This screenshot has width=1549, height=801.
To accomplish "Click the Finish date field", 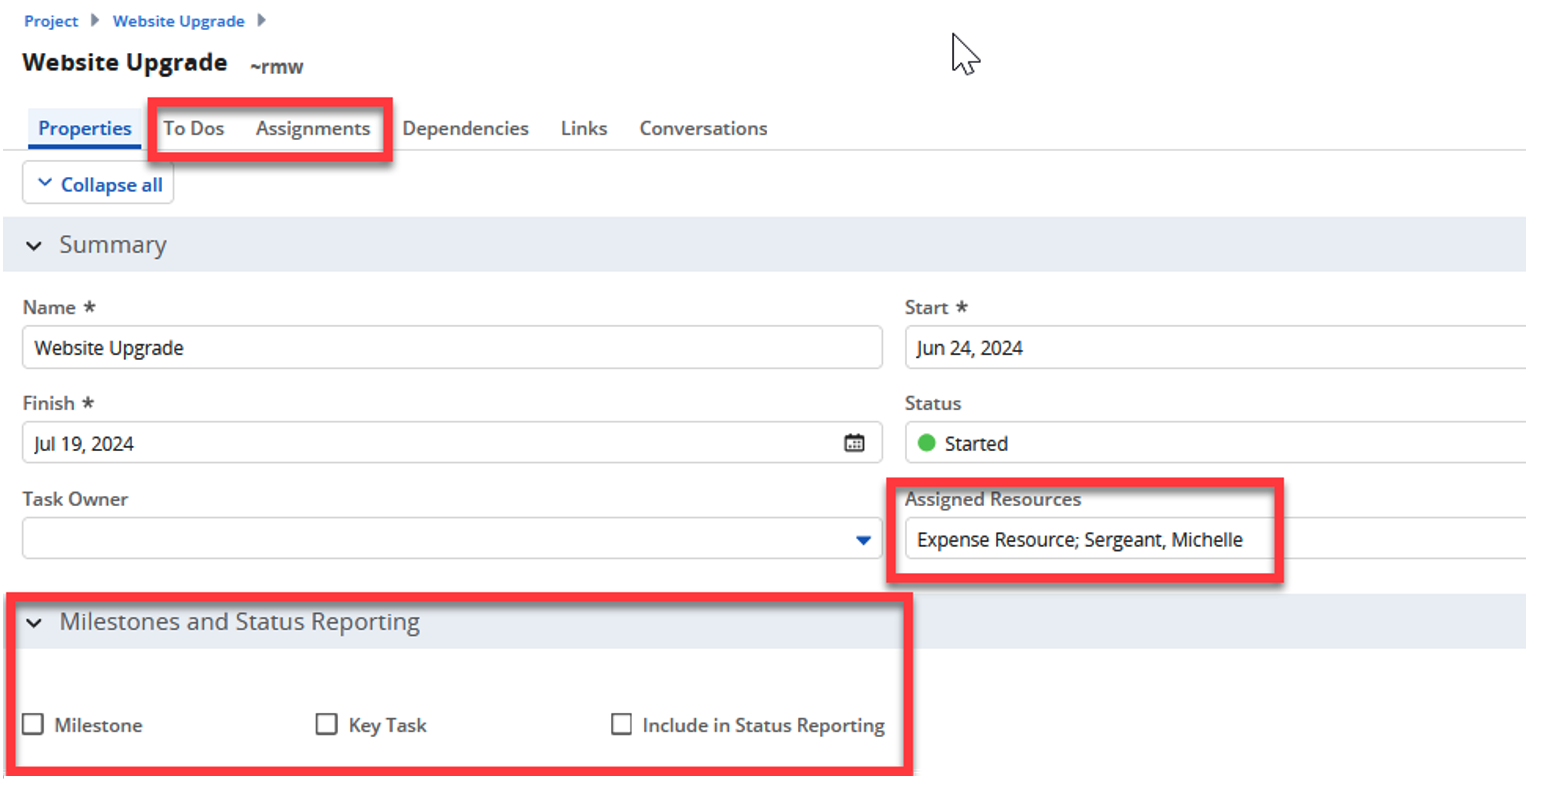I will point(452,443).
